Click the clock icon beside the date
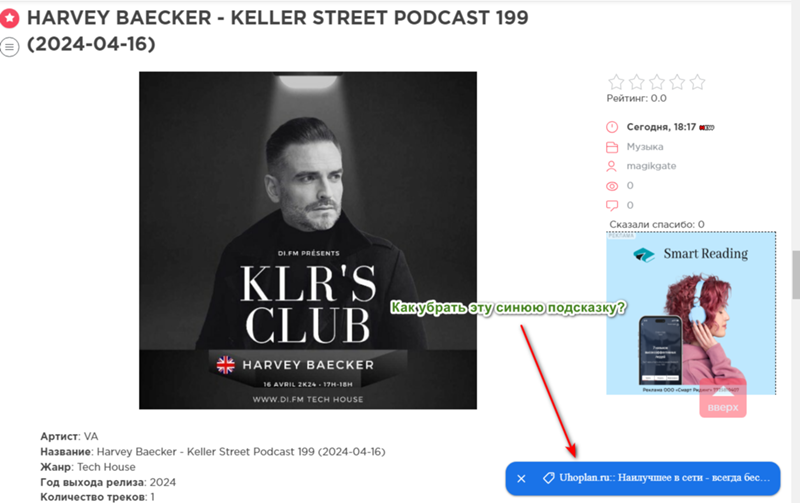This screenshot has width=800, height=503. [612, 127]
